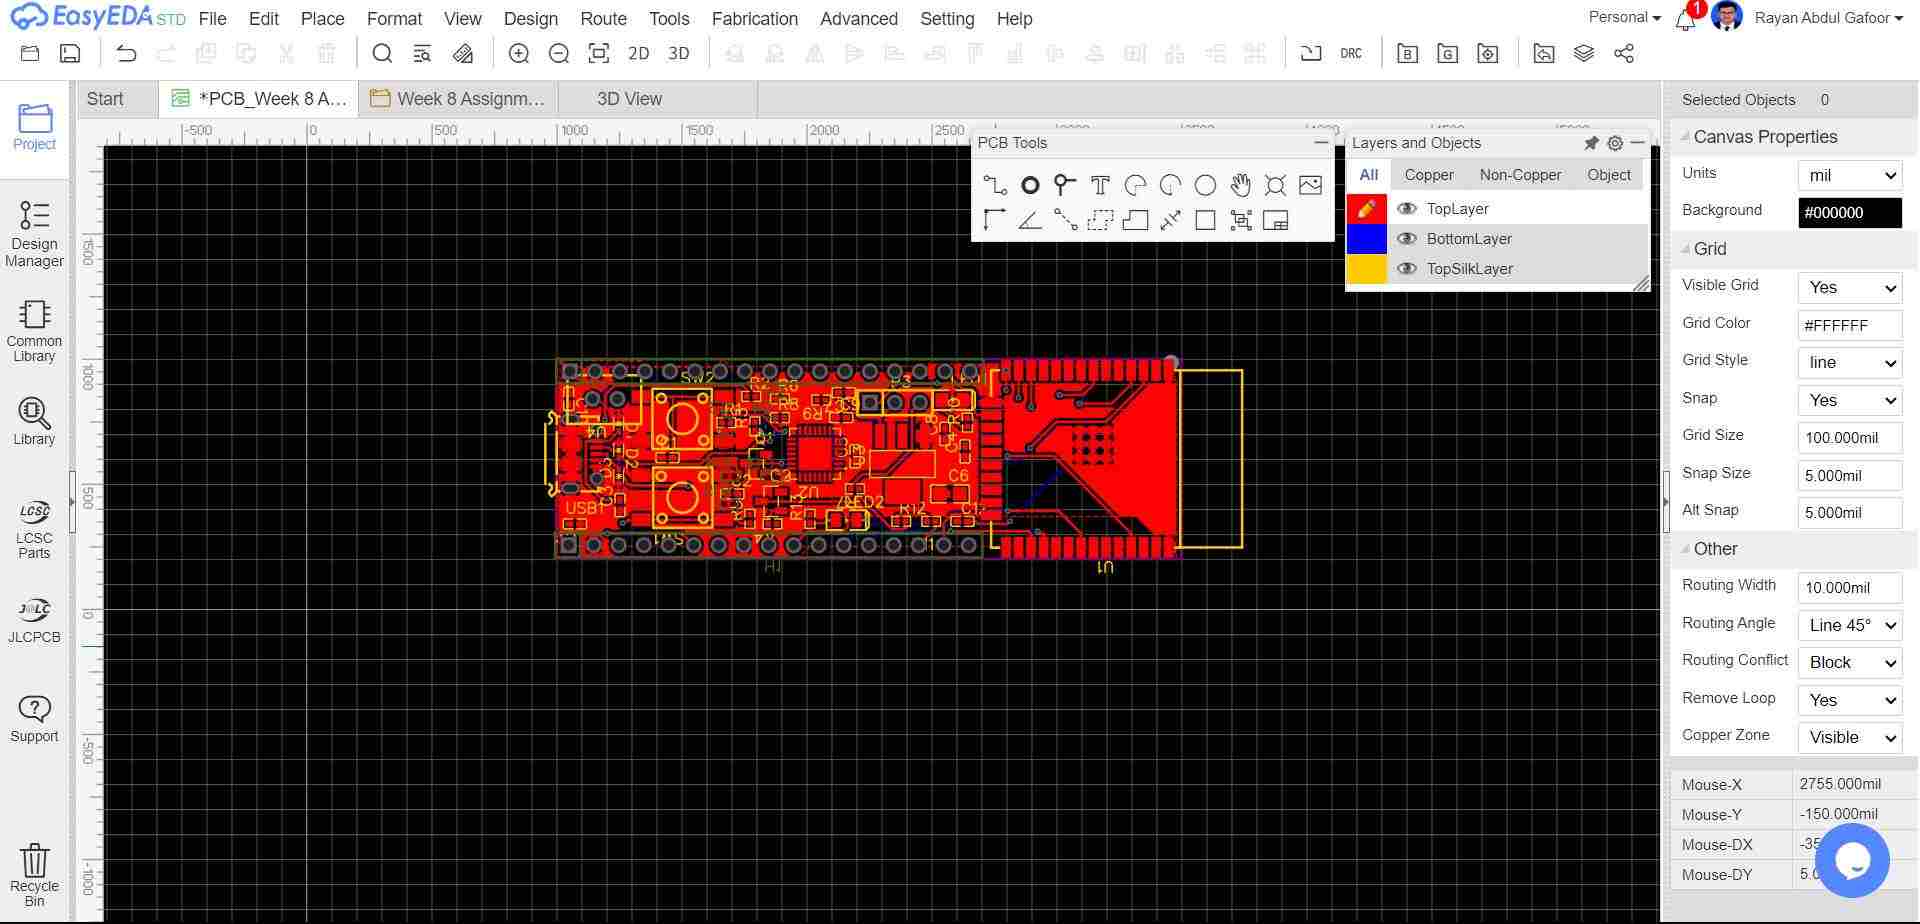Viewport: 1920px width, 924px height.
Task: Show the Copper layers filter tab
Action: click(1428, 175)
